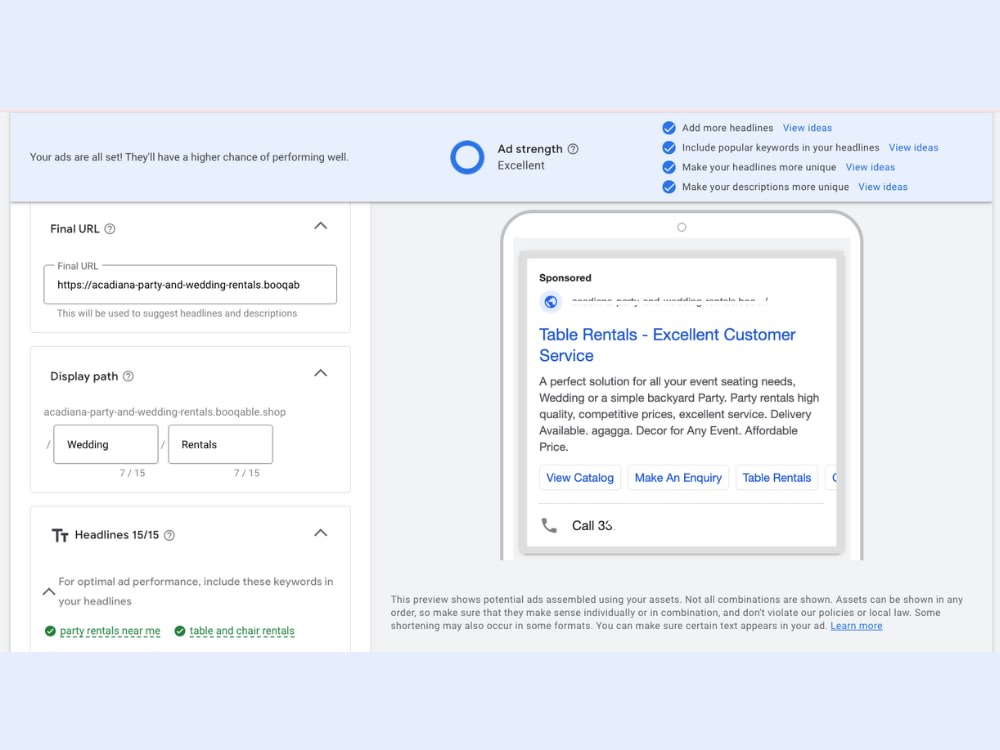
Task: Open View ideas for unique headlines
Action: pyautogui.click(x=870, y=167)
